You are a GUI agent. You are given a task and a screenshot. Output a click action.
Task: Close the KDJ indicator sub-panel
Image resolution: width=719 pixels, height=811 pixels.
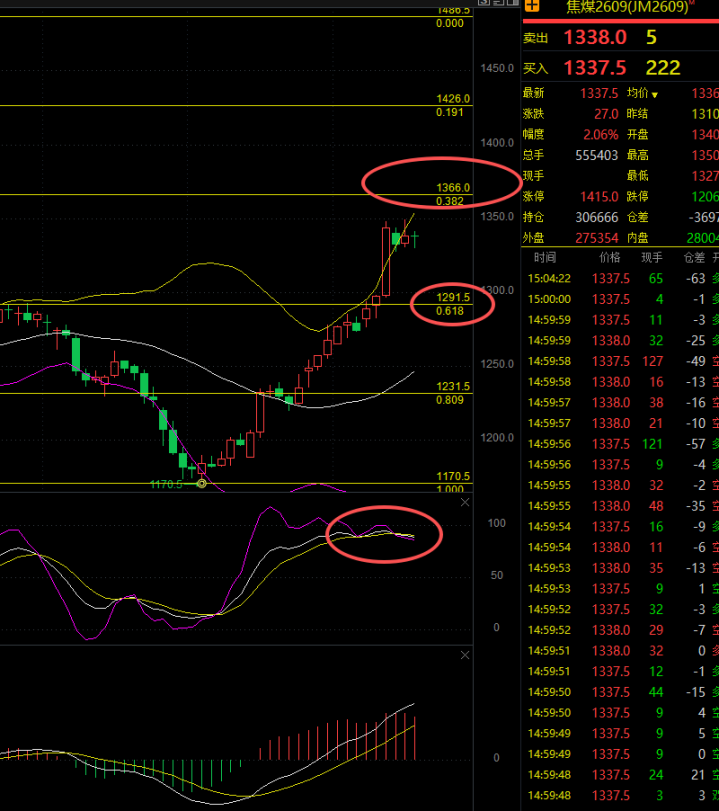point(465,502)
